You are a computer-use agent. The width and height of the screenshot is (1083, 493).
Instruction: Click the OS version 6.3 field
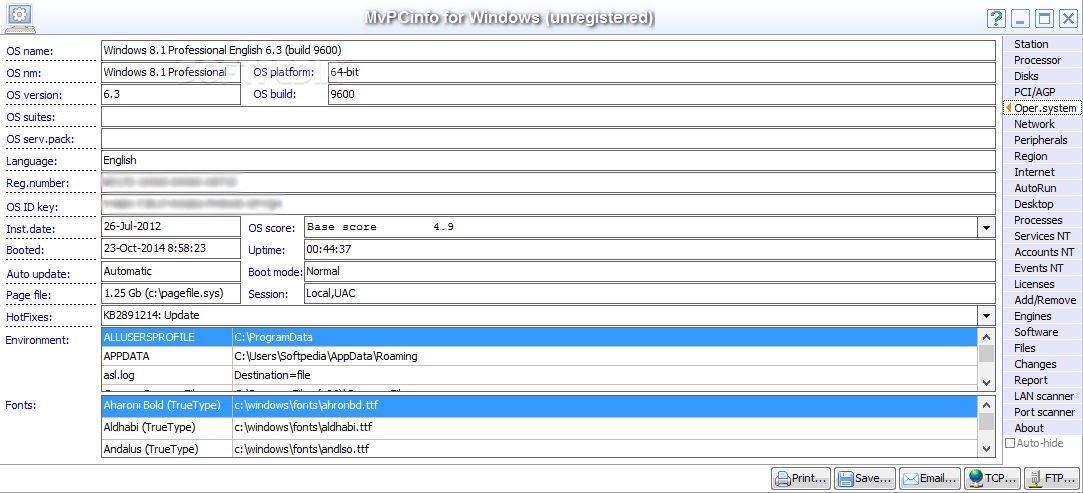171,95
